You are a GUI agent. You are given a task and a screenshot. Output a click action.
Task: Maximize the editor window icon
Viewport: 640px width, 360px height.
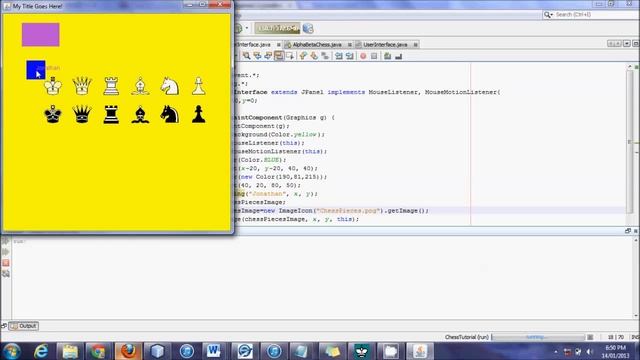pyautogui.click(x=636, y=44)
